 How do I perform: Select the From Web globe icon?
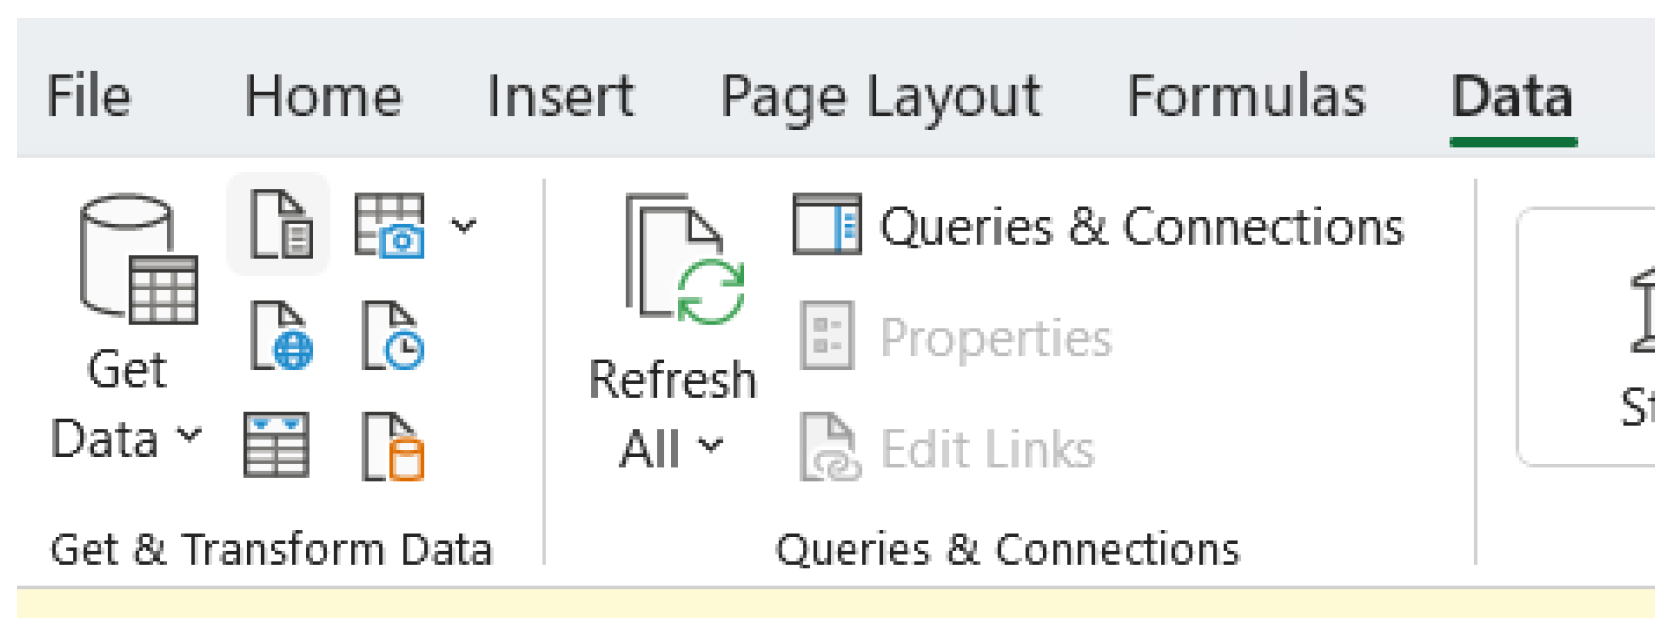click(280, 336)
